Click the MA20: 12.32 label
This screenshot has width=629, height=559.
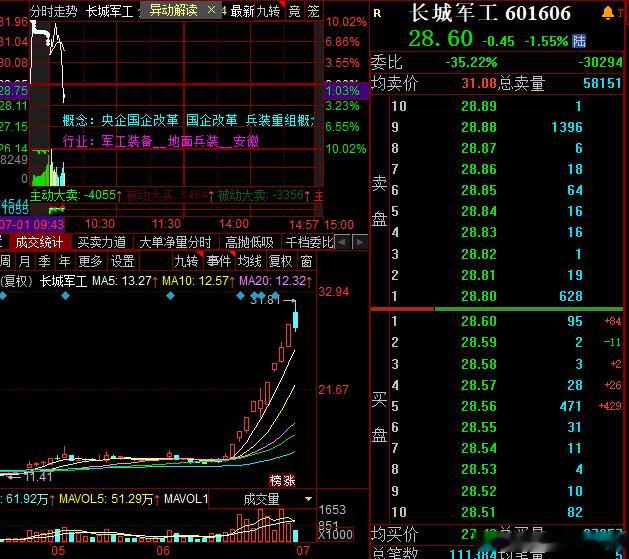click(273, 281)
